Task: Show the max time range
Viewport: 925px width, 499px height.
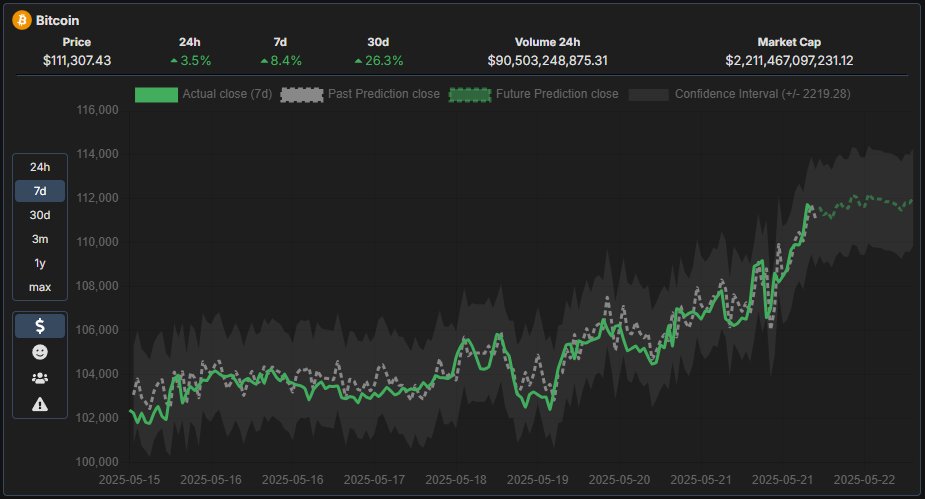Action: coord(40,287)
